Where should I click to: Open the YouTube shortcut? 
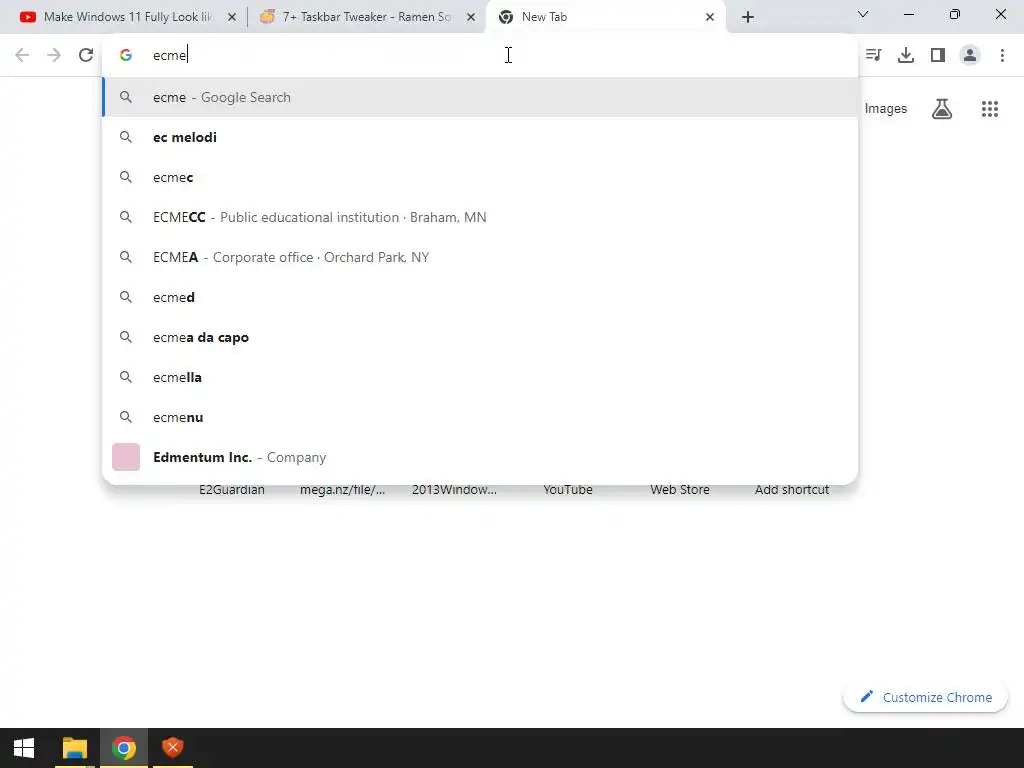click(568, 490)
